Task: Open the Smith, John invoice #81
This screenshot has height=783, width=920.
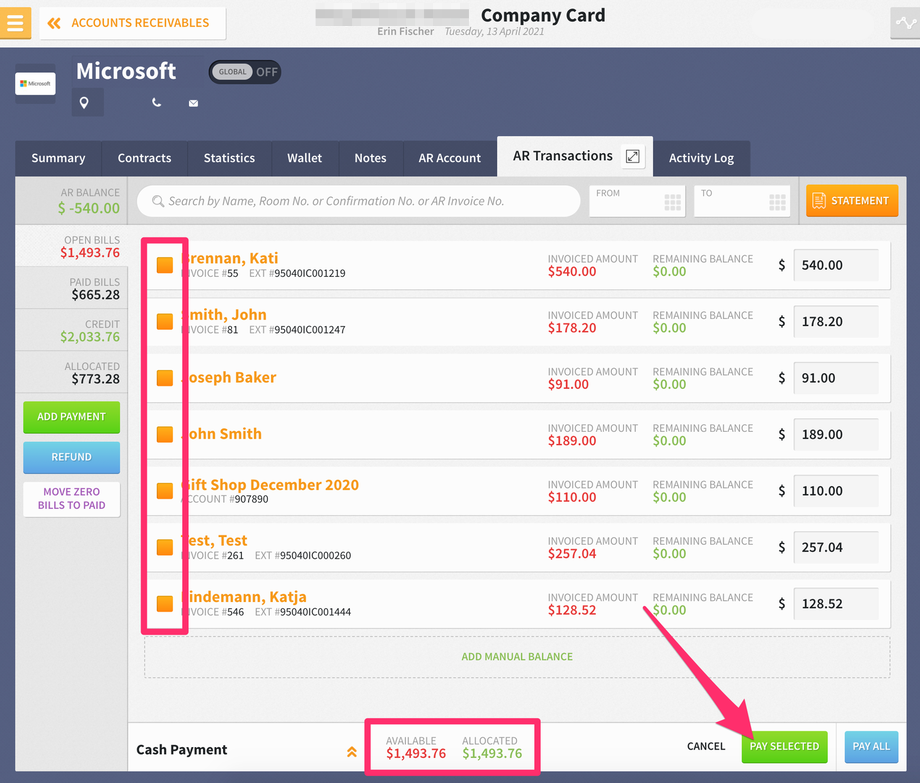Action: (x=225, y=314)
